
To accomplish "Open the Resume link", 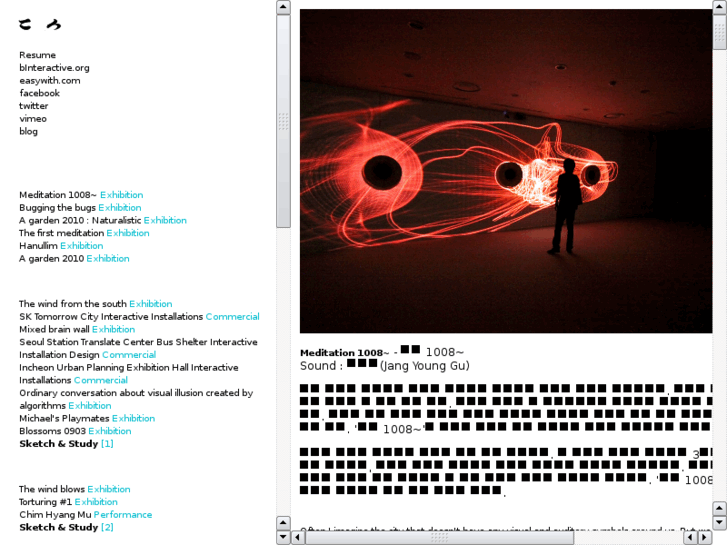I will click(x=38, y=55).
